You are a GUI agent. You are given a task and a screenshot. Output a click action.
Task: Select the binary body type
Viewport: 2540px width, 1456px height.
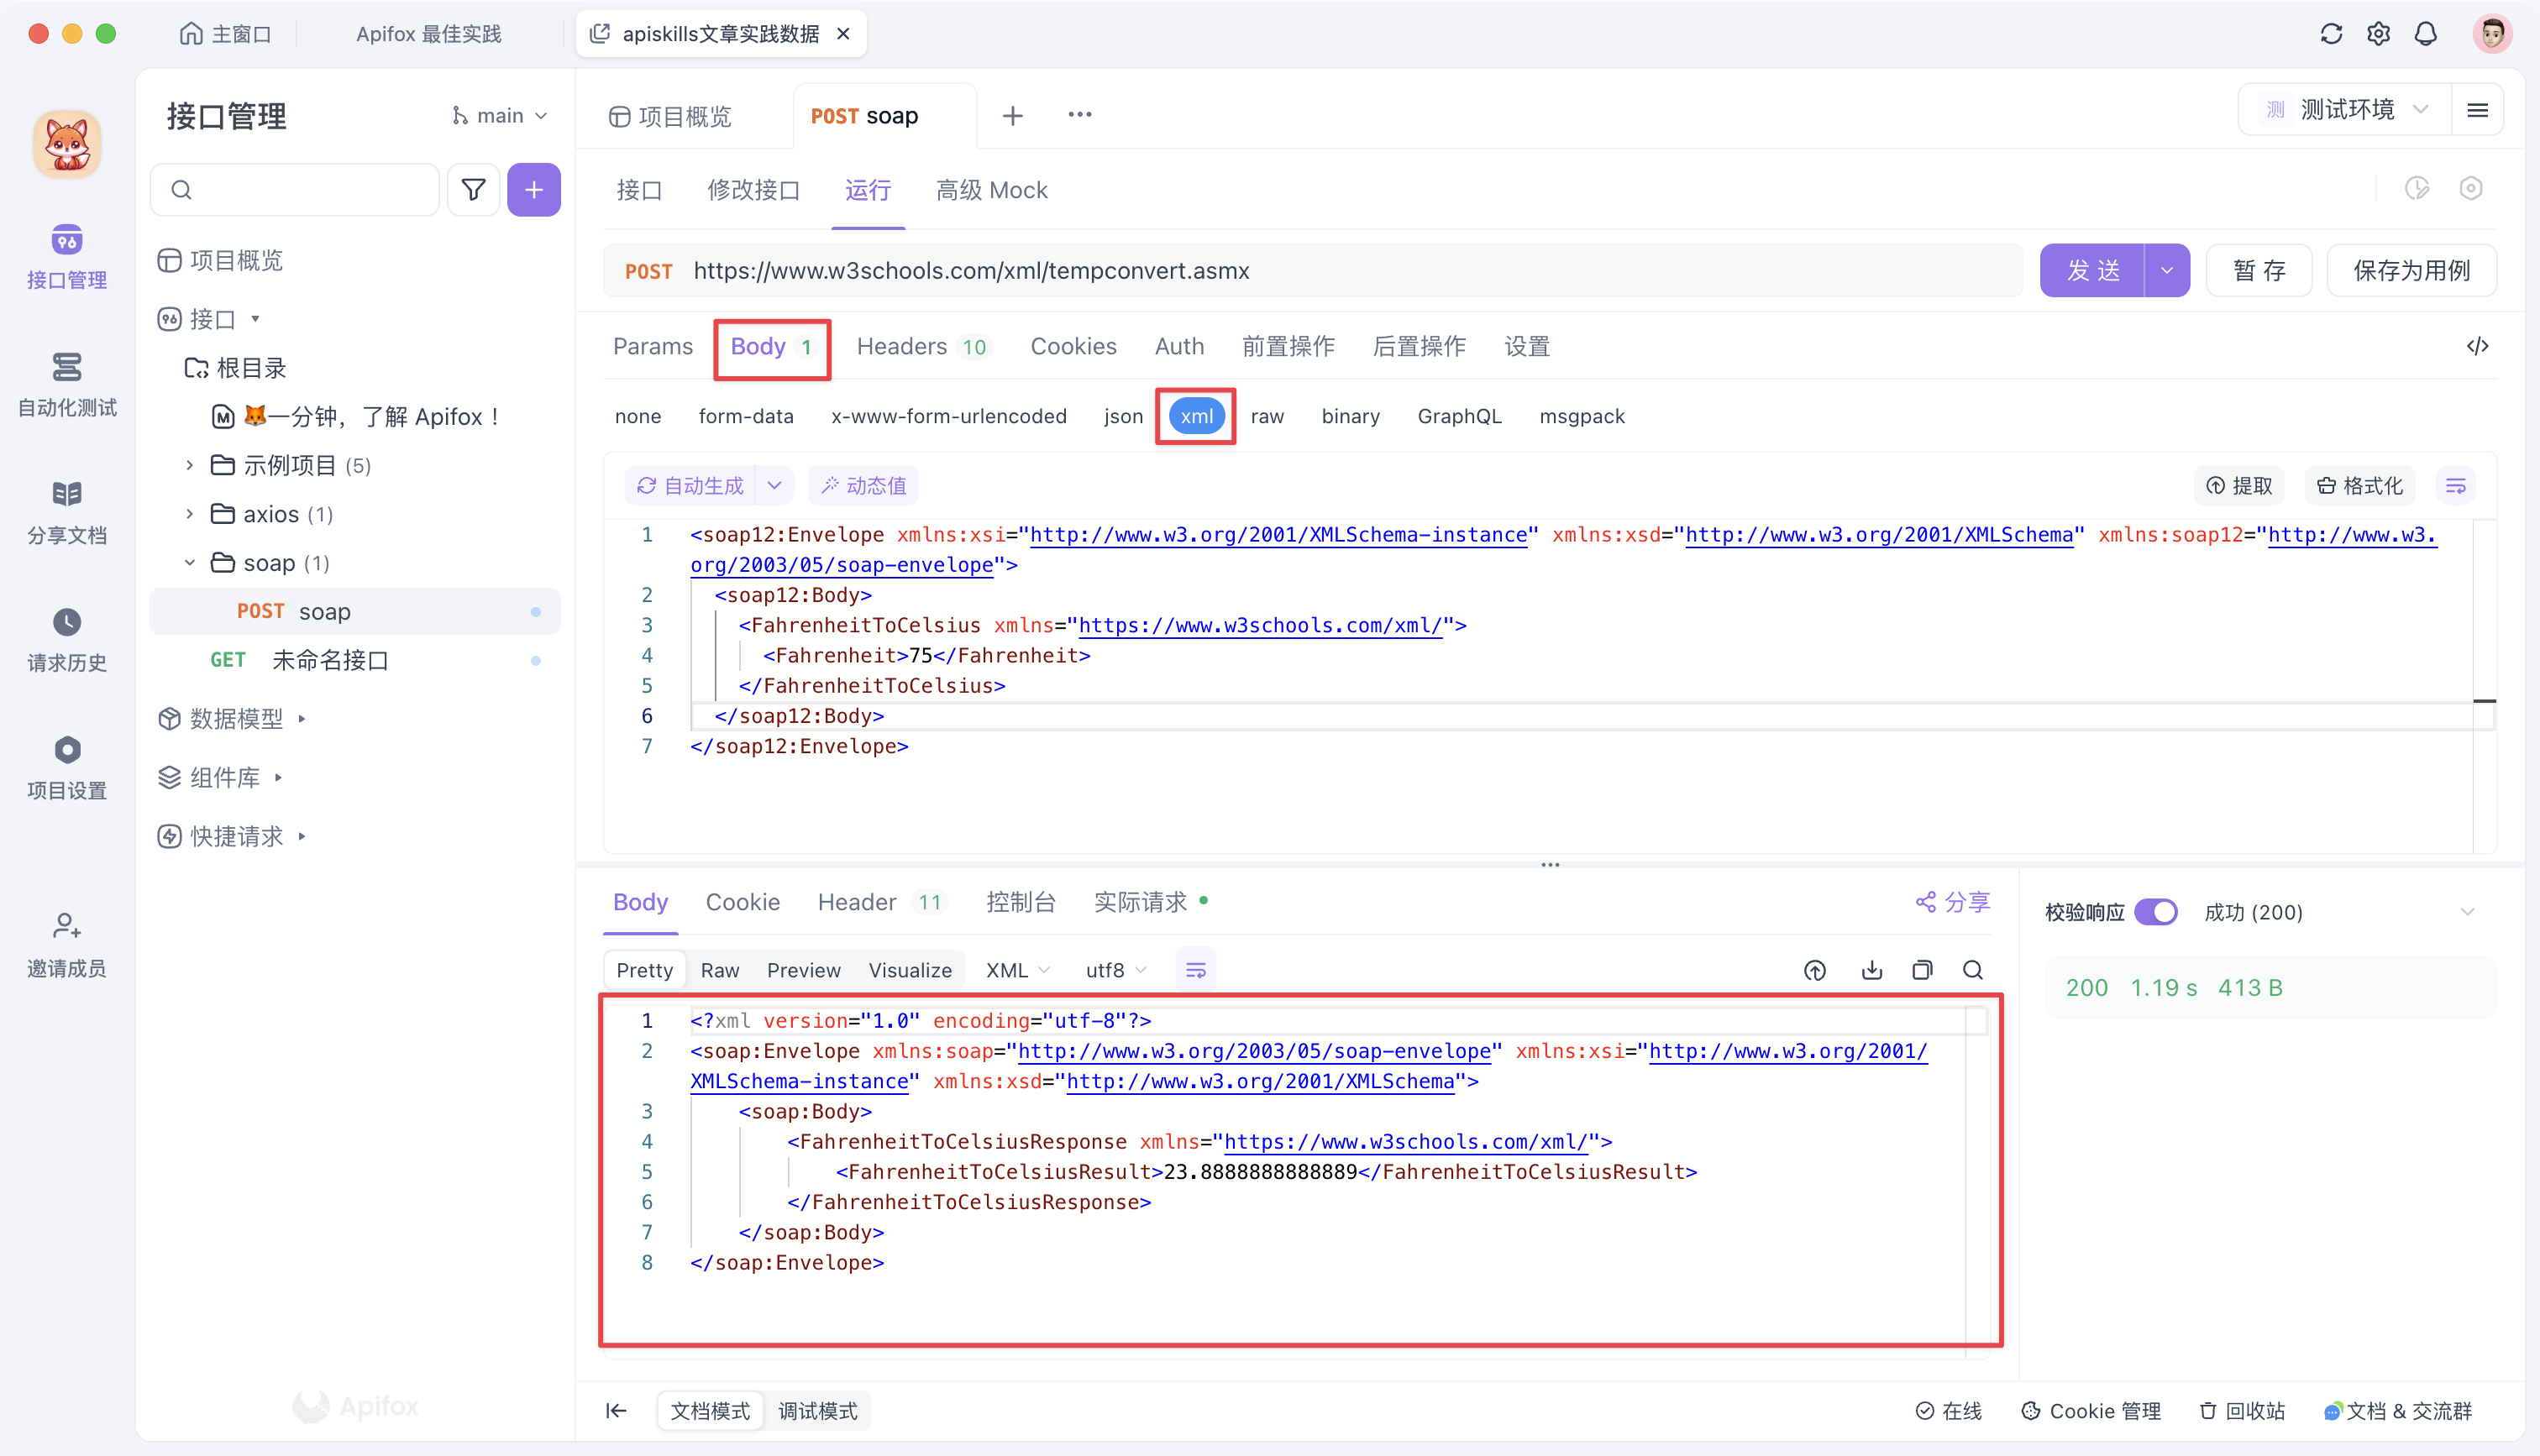coord(1350,416)
